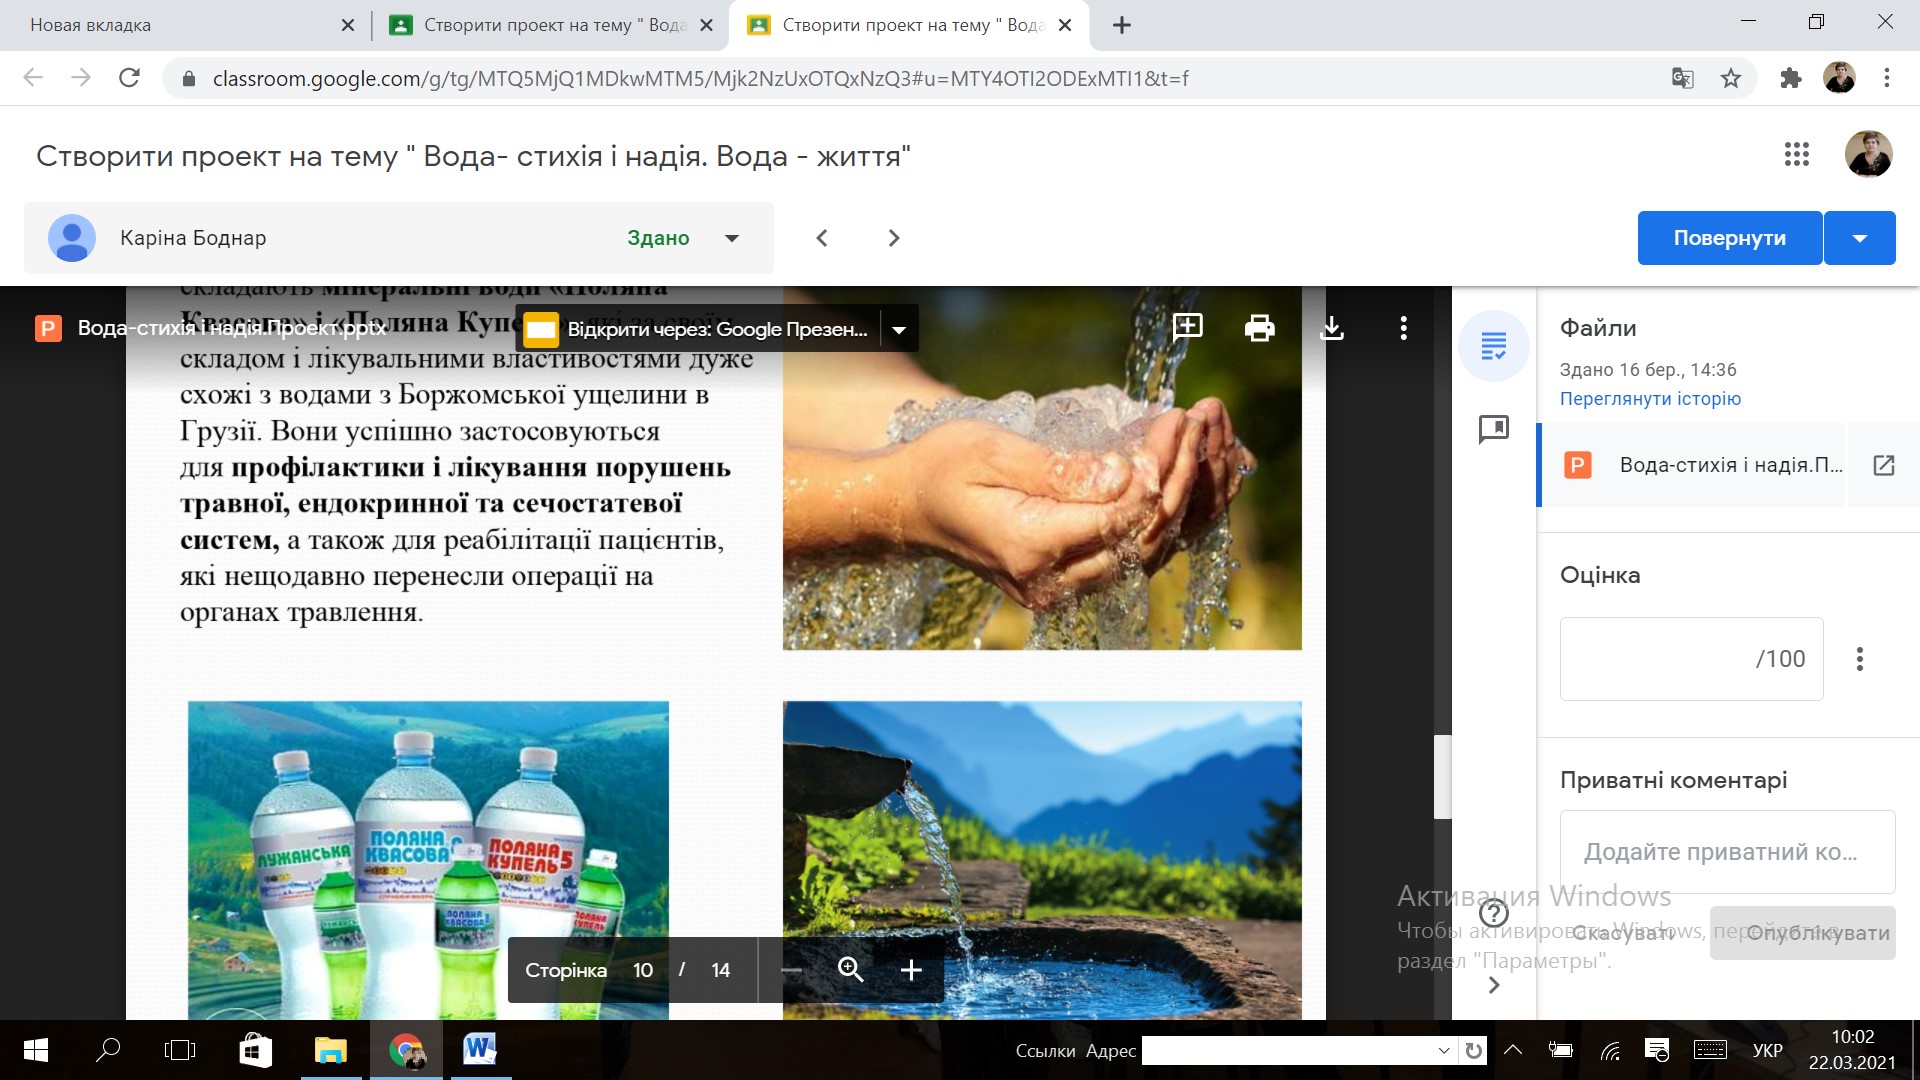Screen dimensions: 1920x1080
Task: Switch input language УКР
Action: [x=1768, y=1050]
